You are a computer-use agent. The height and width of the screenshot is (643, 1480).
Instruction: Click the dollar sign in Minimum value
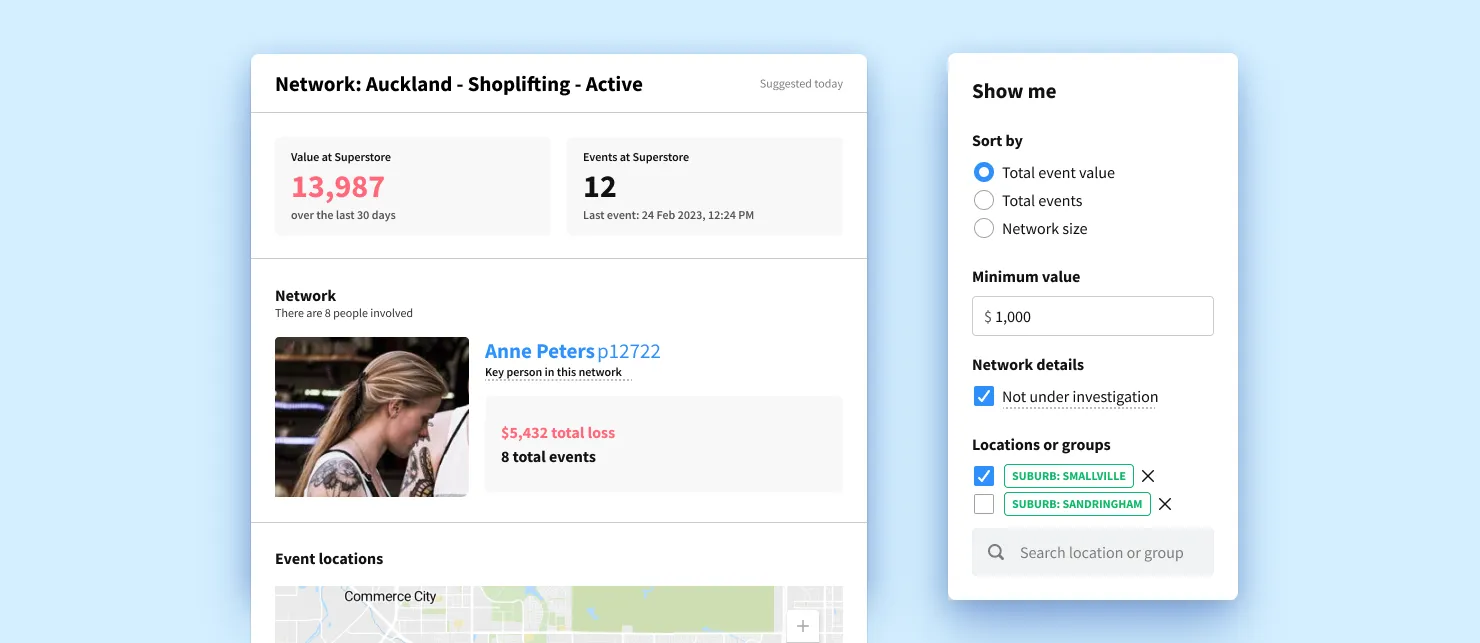tap(988, 317)
